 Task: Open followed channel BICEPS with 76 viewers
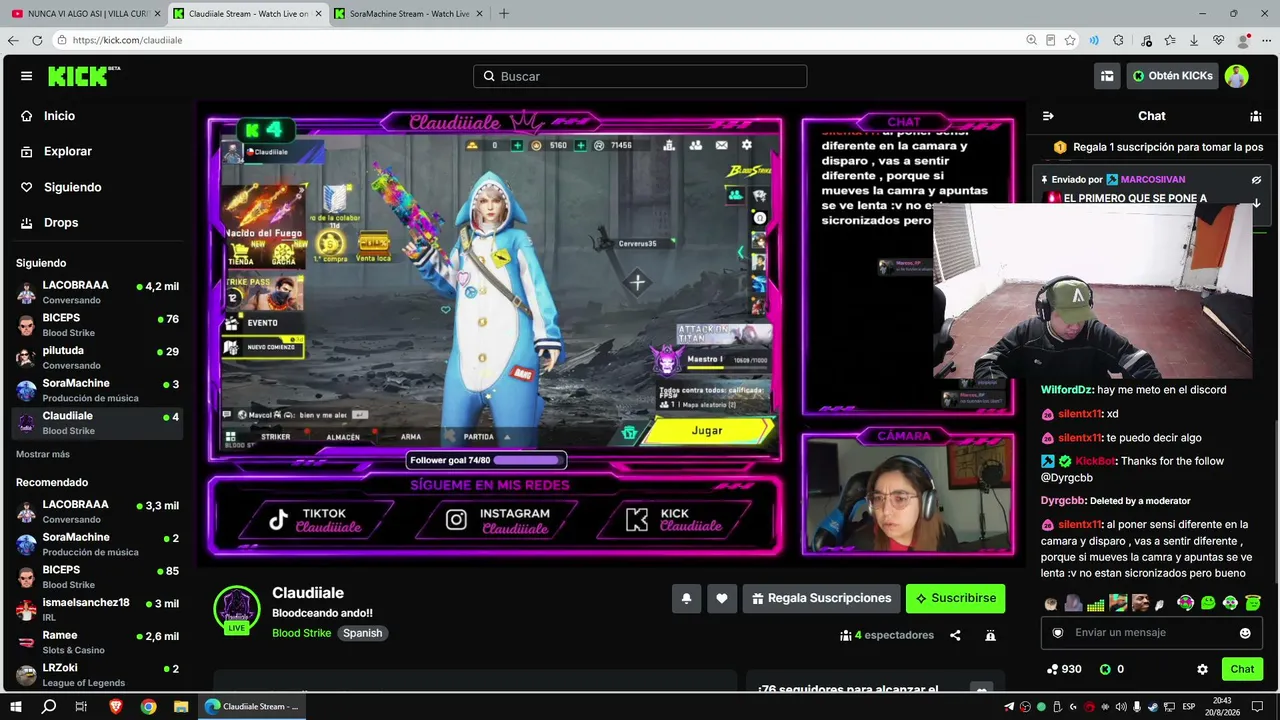(97, 325)
